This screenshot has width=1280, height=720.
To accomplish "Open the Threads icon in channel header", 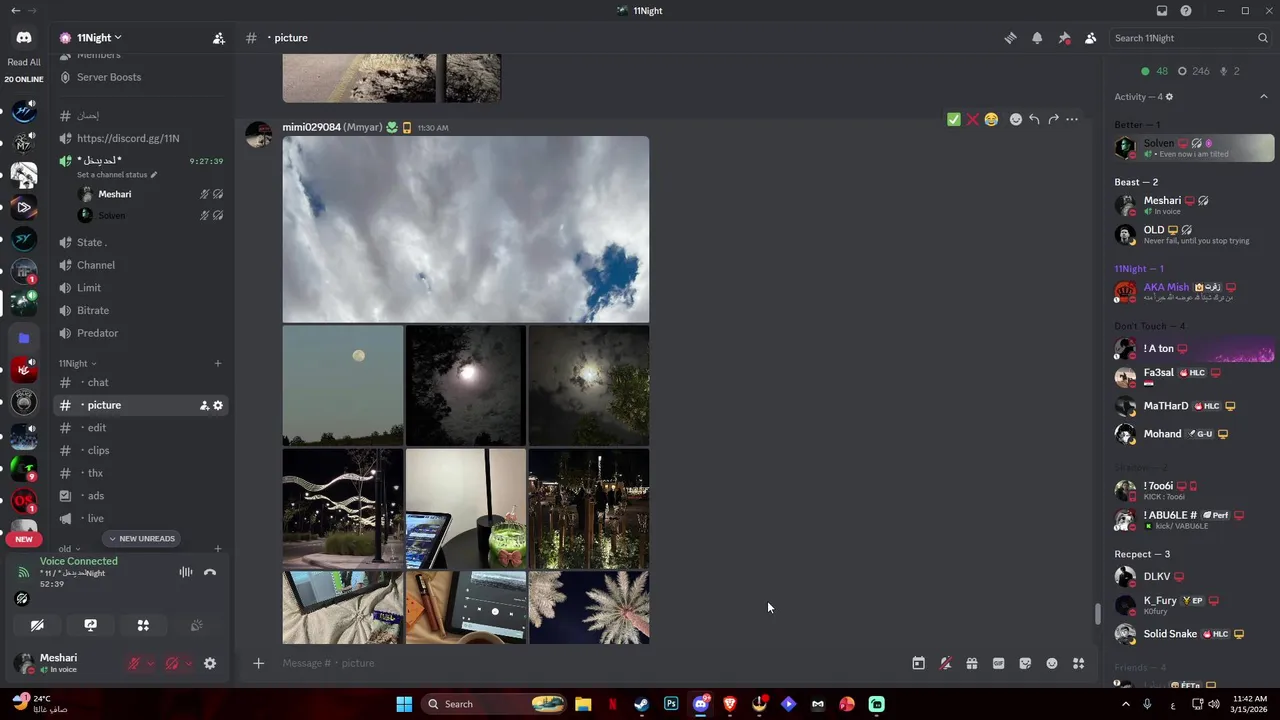I will (x=1010, y=38).
